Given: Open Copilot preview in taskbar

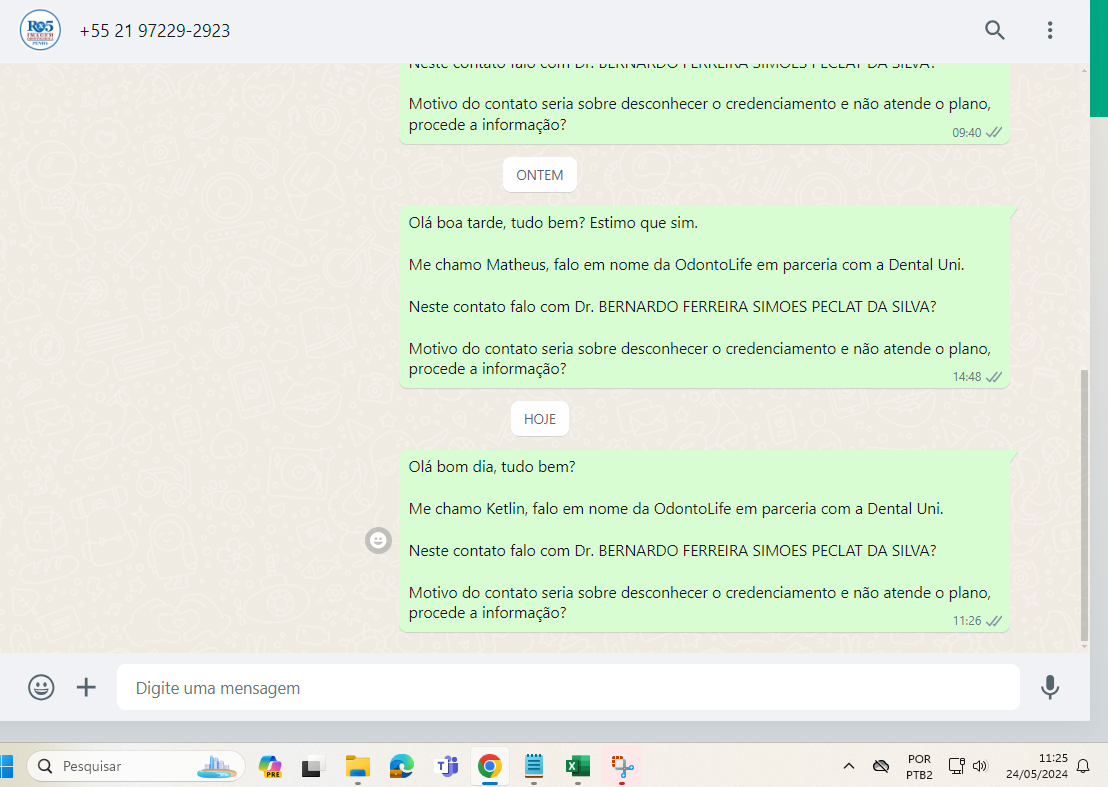Looking at the screenshot, I should (270, 766).
